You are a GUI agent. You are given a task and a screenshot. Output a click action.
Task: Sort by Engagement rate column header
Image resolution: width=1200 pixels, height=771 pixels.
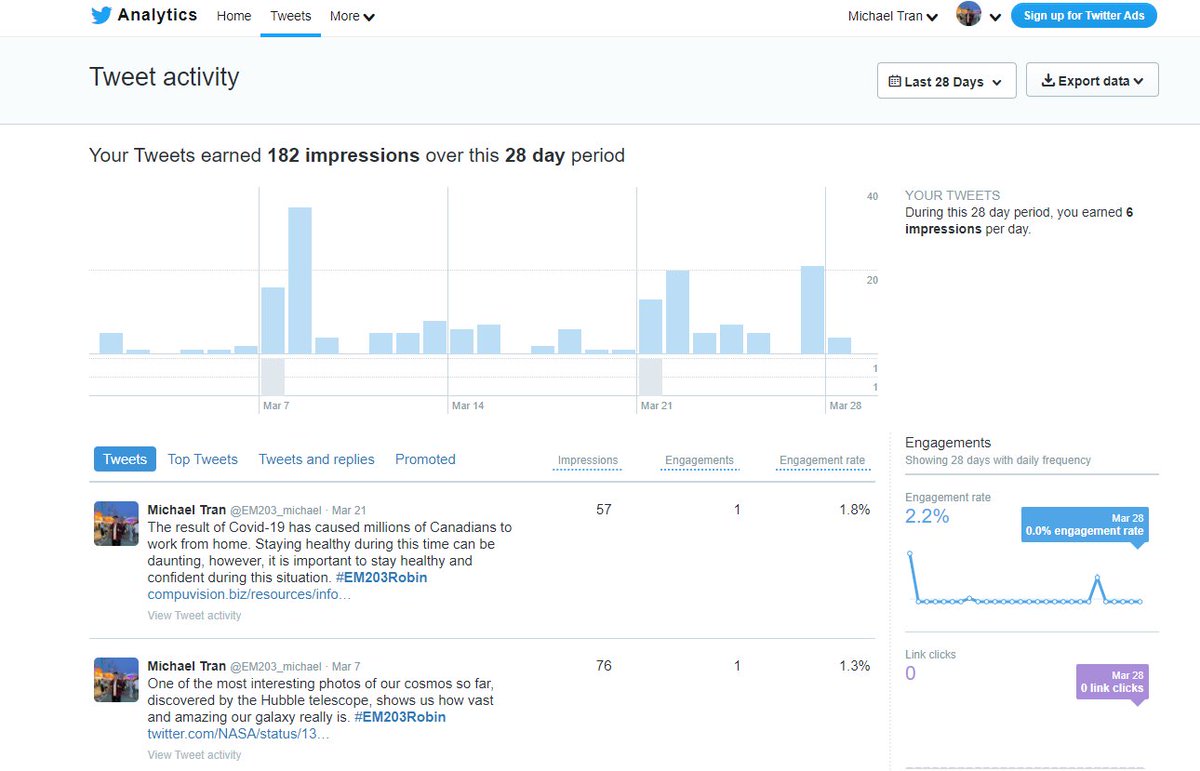click(822, 460)
